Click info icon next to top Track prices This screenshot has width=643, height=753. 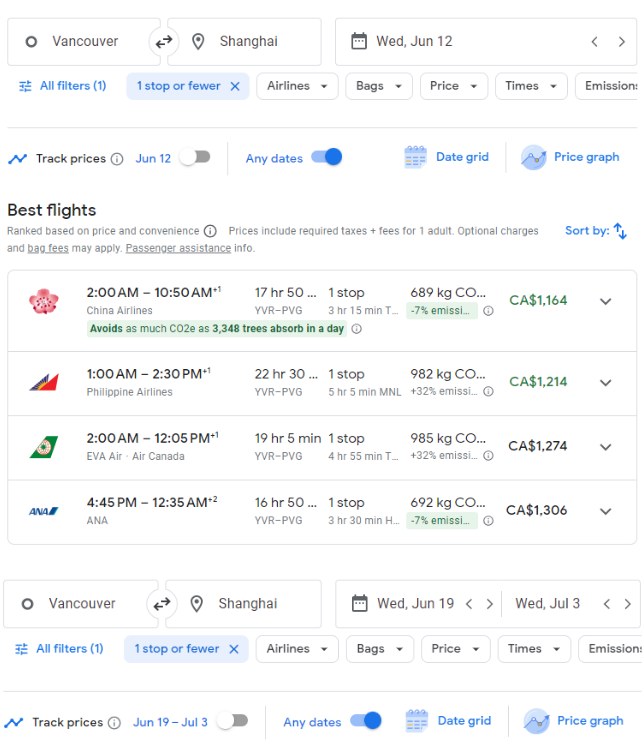coord(117,159)
